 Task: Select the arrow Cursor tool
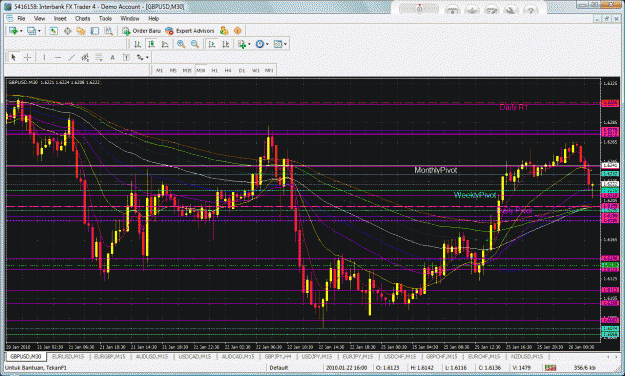pyautogui.click(x=14, y=57)
